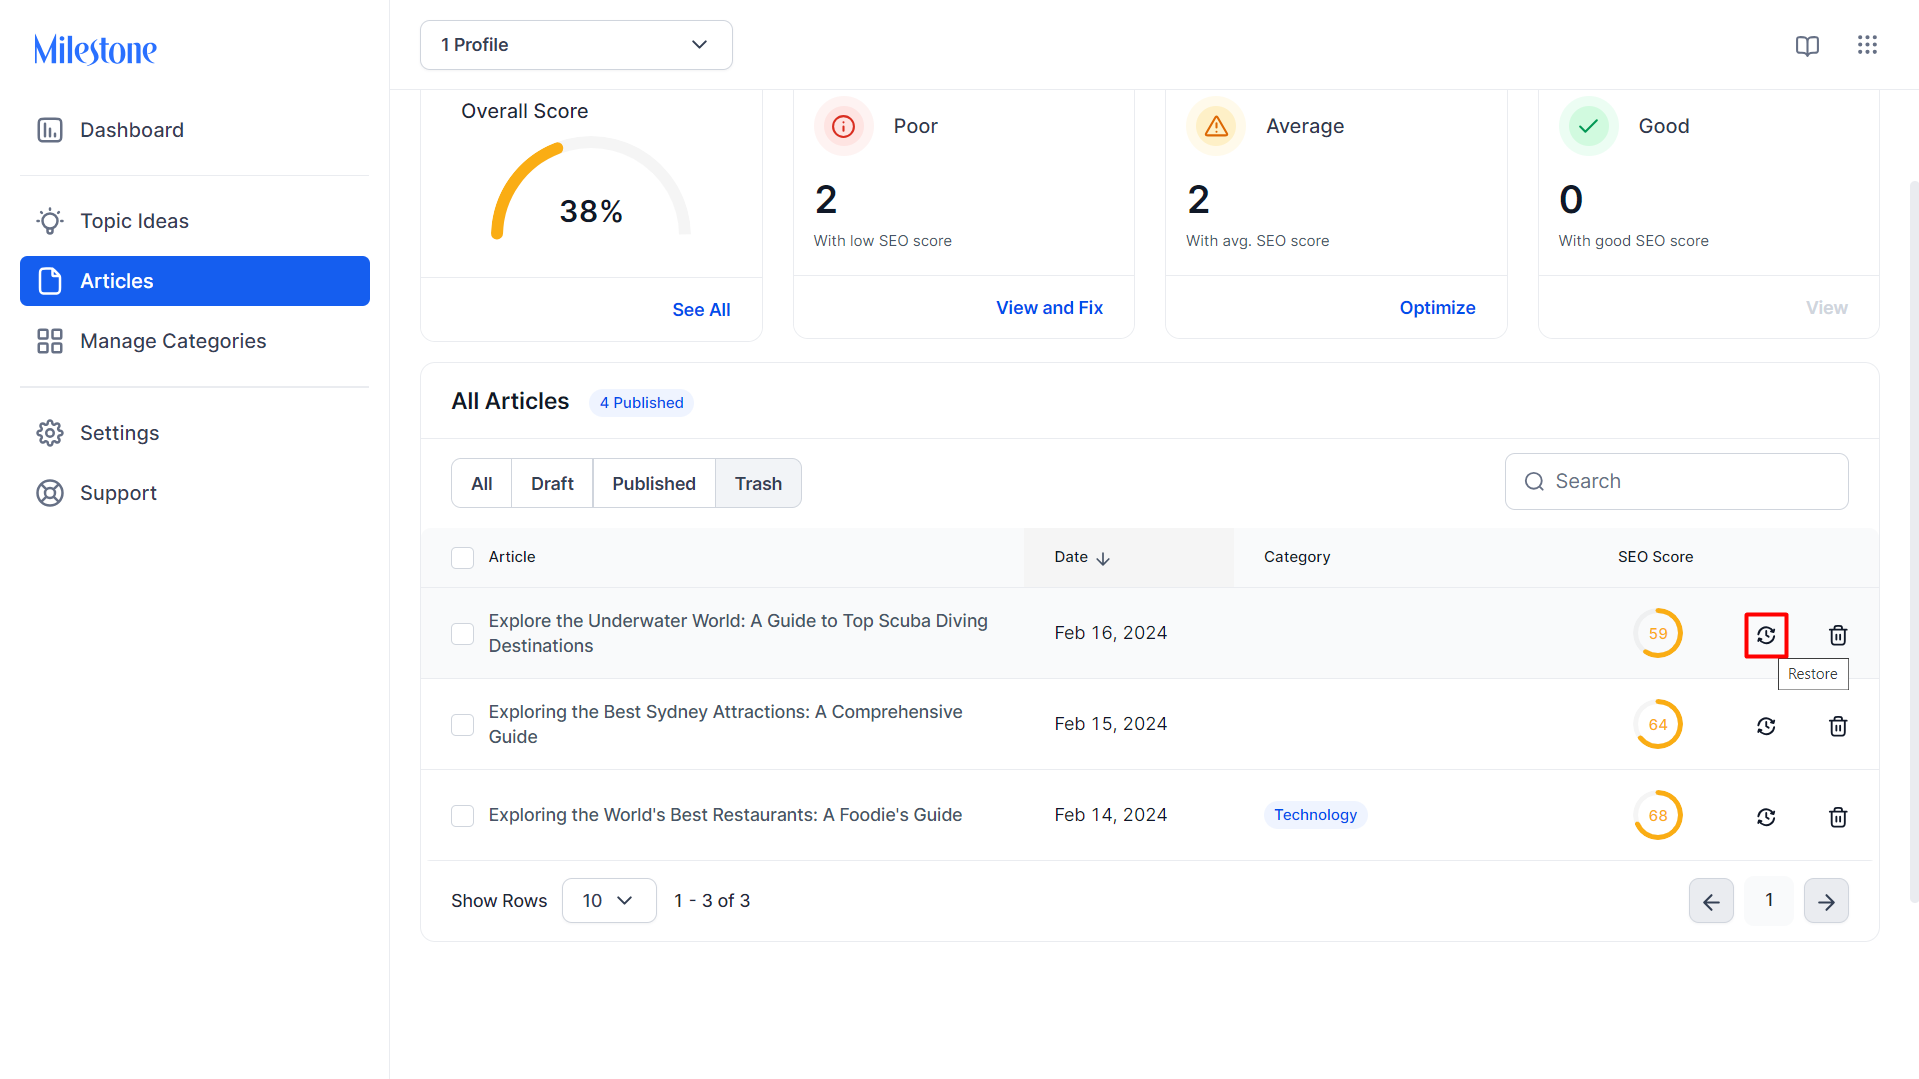Switch to the All tab
Viewport: 1919px width, 1079px height.
pyautogui.click(x=482, y=484)
